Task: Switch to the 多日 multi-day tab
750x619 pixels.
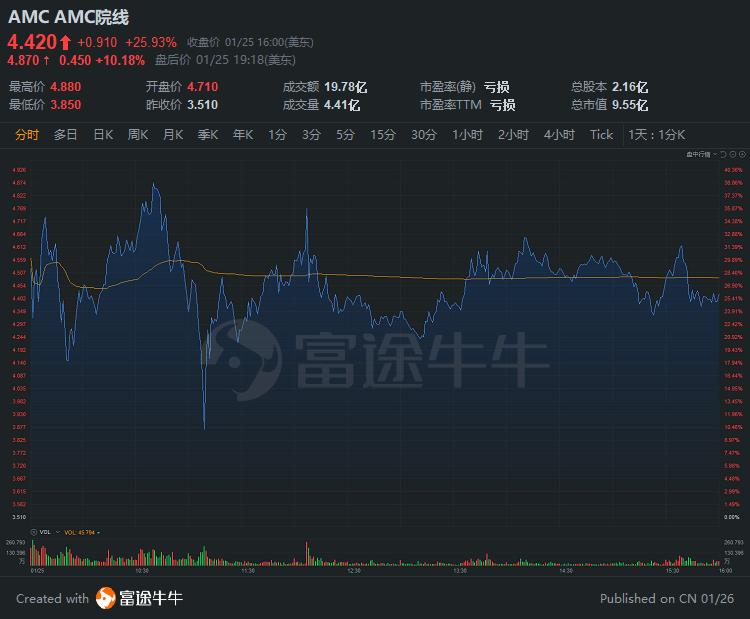Action: pos(66,135)
